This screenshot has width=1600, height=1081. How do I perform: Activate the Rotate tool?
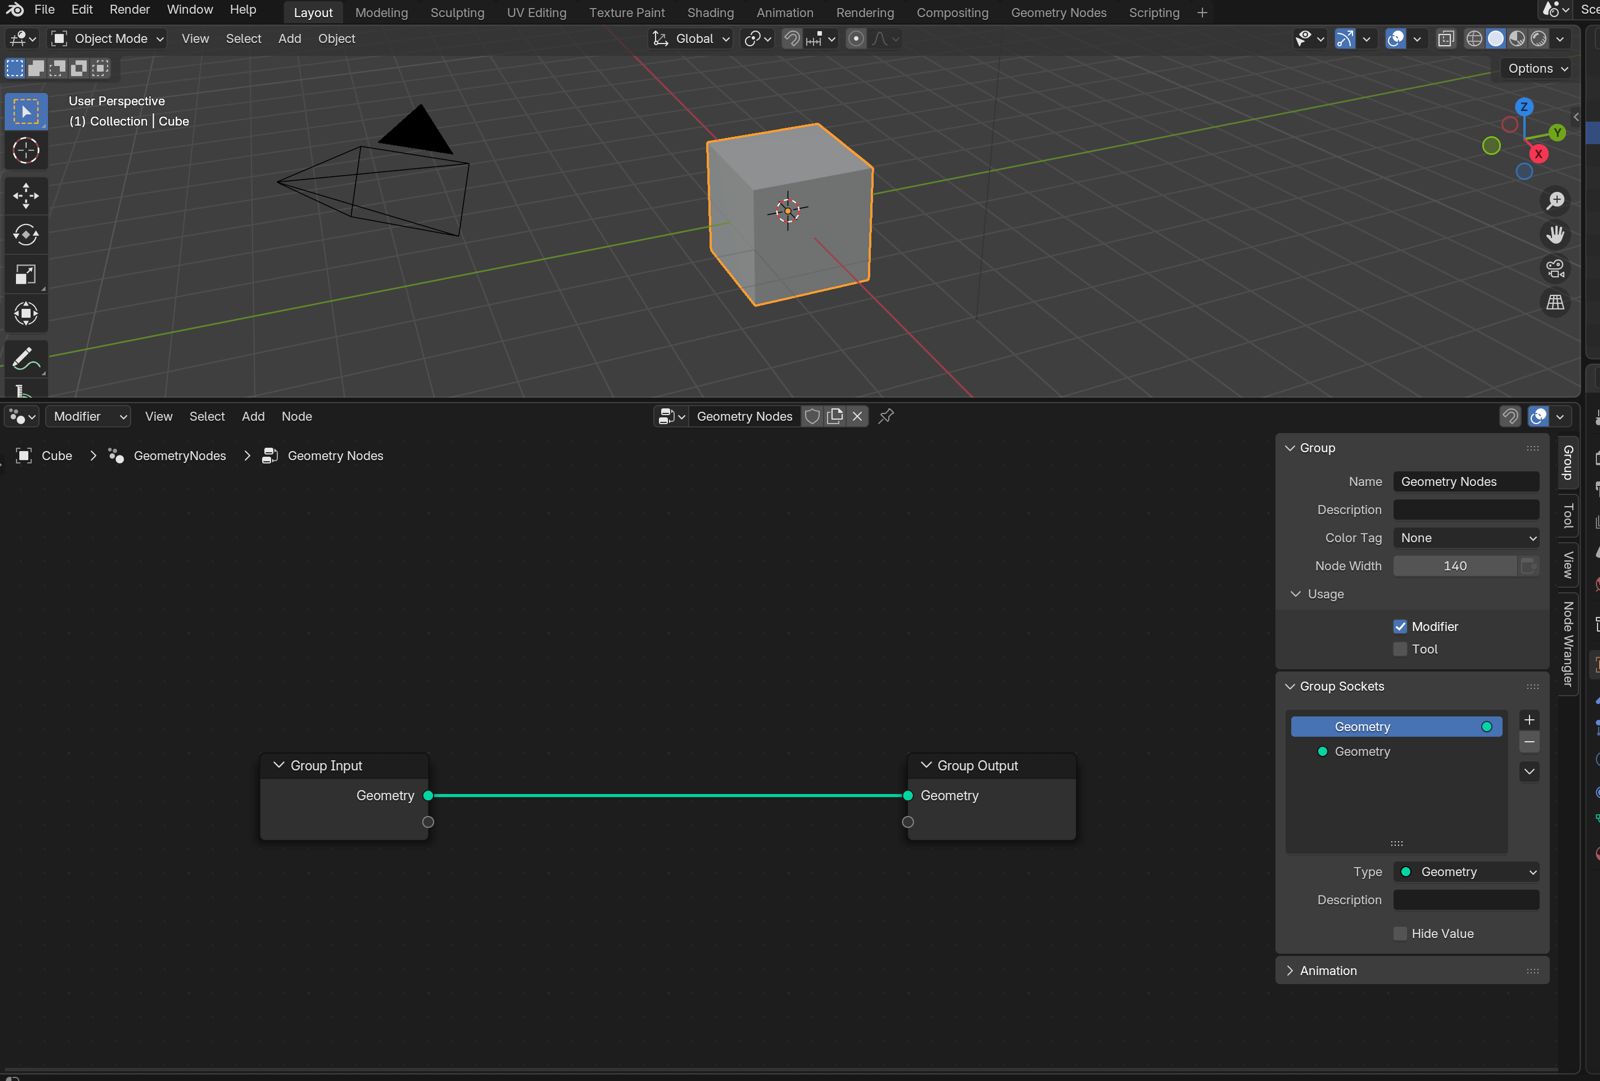(x=26, y=235)
